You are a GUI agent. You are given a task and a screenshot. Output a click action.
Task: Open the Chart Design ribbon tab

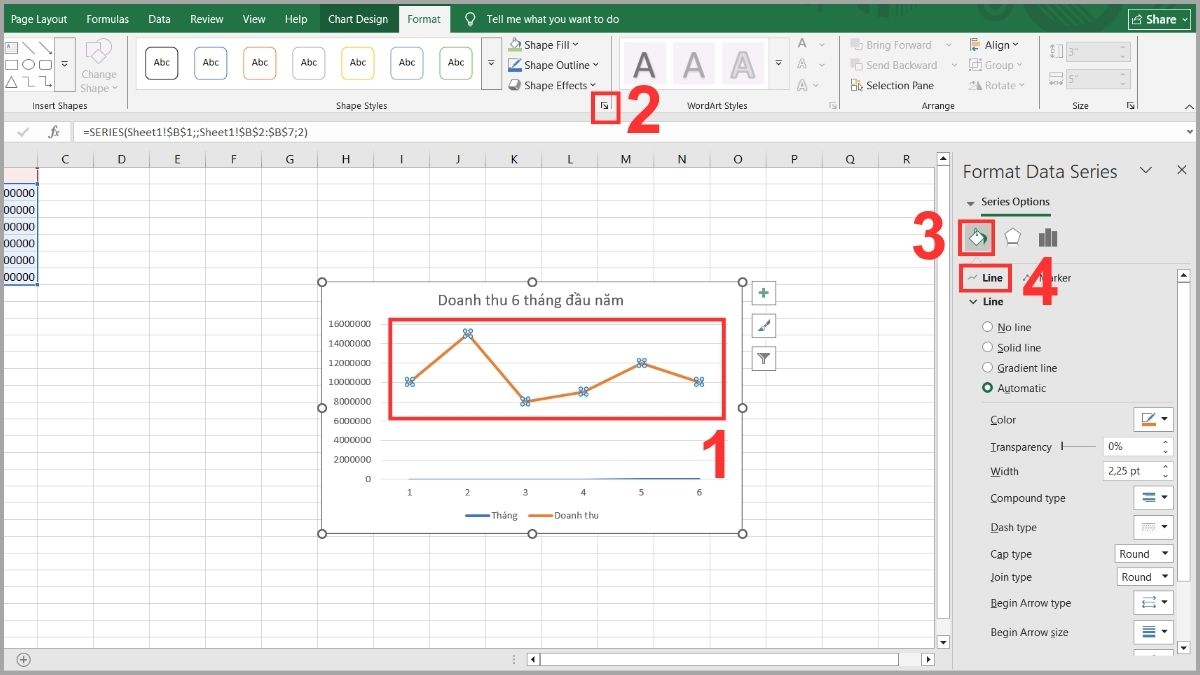click(358, 19)
